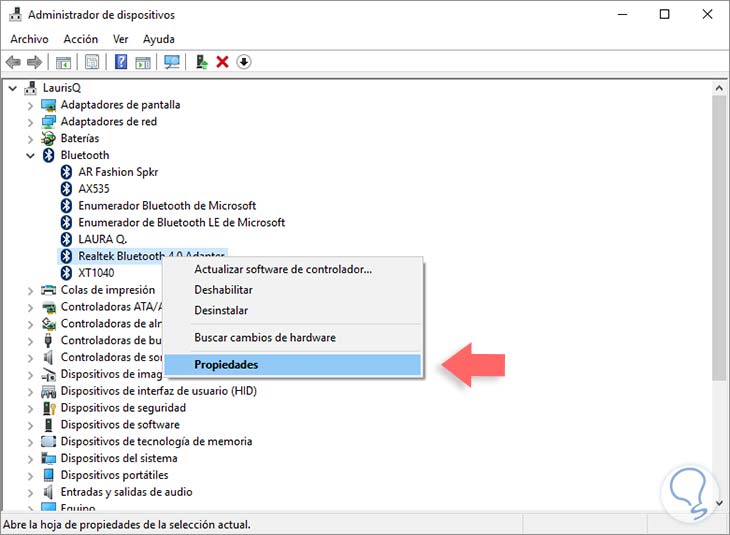Expand Adaptadores de pantalla node

pos(30,106)
